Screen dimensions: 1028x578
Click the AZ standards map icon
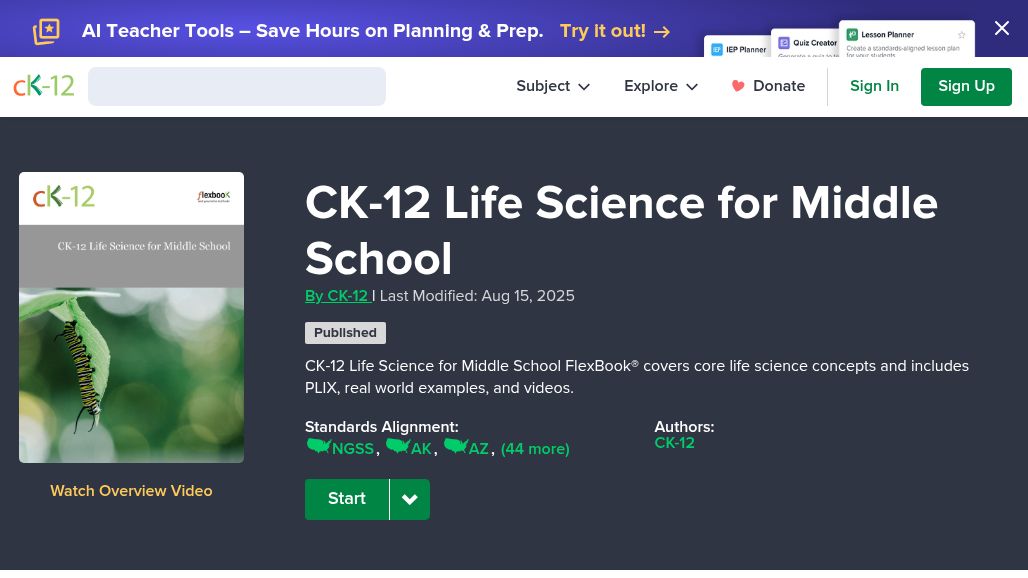coord(456,446)
